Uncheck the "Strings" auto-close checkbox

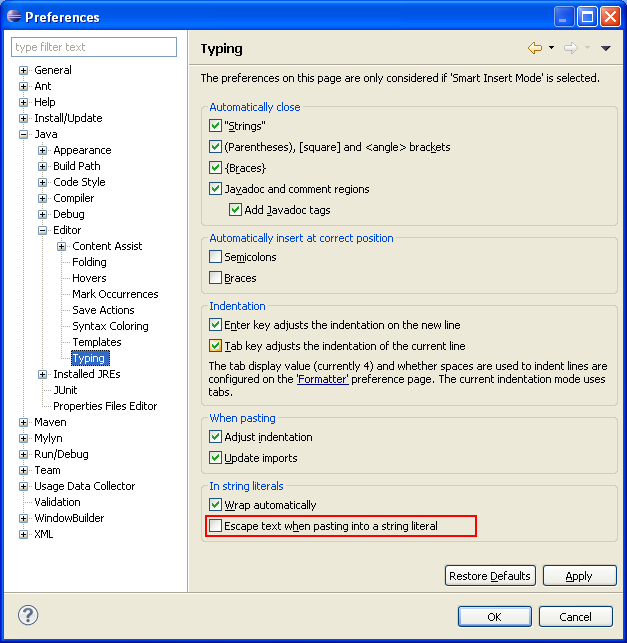(215, 125)
